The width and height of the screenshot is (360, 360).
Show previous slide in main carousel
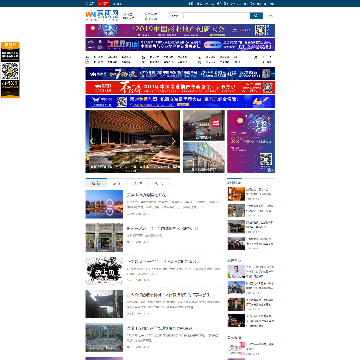(91, 141)
